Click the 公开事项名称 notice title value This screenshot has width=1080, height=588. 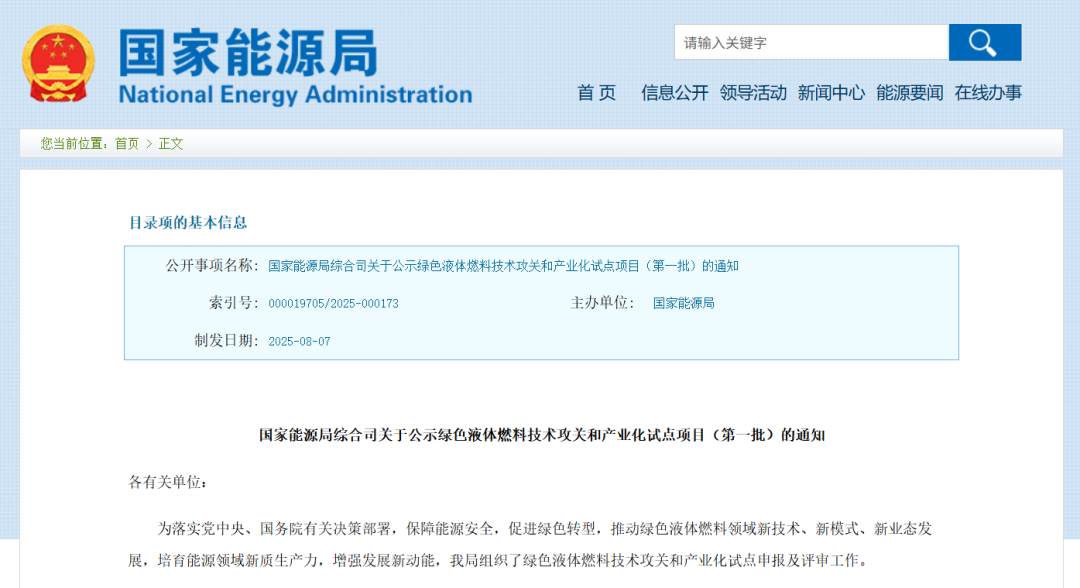click(503, 266)
